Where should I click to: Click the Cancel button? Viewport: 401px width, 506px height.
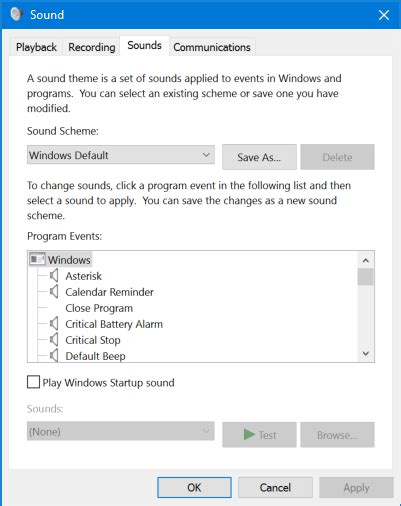point(275,488)
